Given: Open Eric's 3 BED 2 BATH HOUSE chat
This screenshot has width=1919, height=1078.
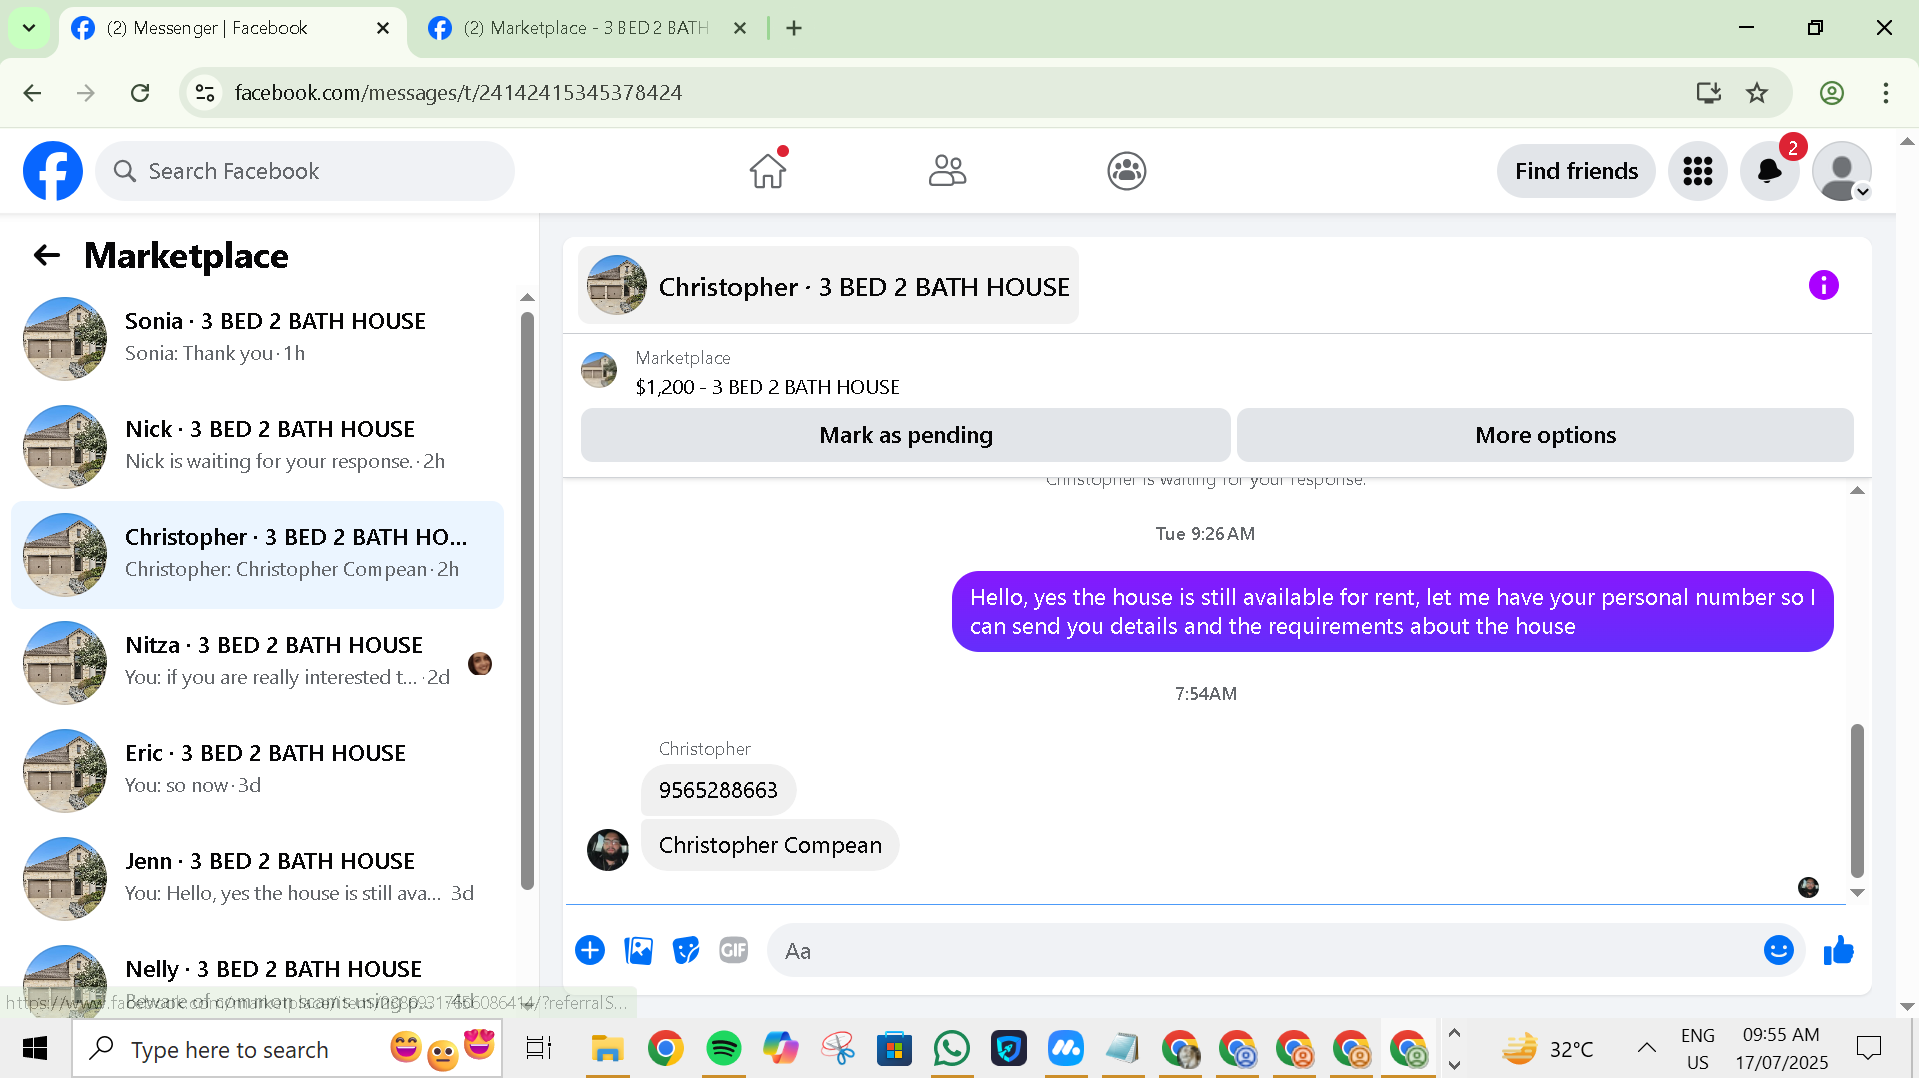Looking at the screenshot, I should pos(258,770).
